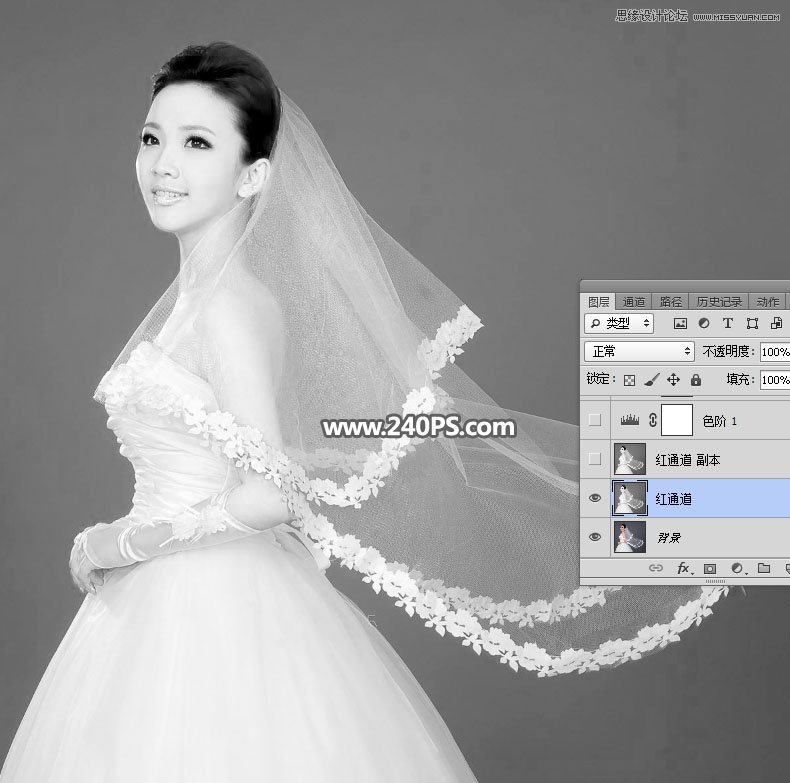The width and height of the screenshot is (790, 783).
Task: Switch to the 历史记录 tab
Action: click(x=719, y=302)
